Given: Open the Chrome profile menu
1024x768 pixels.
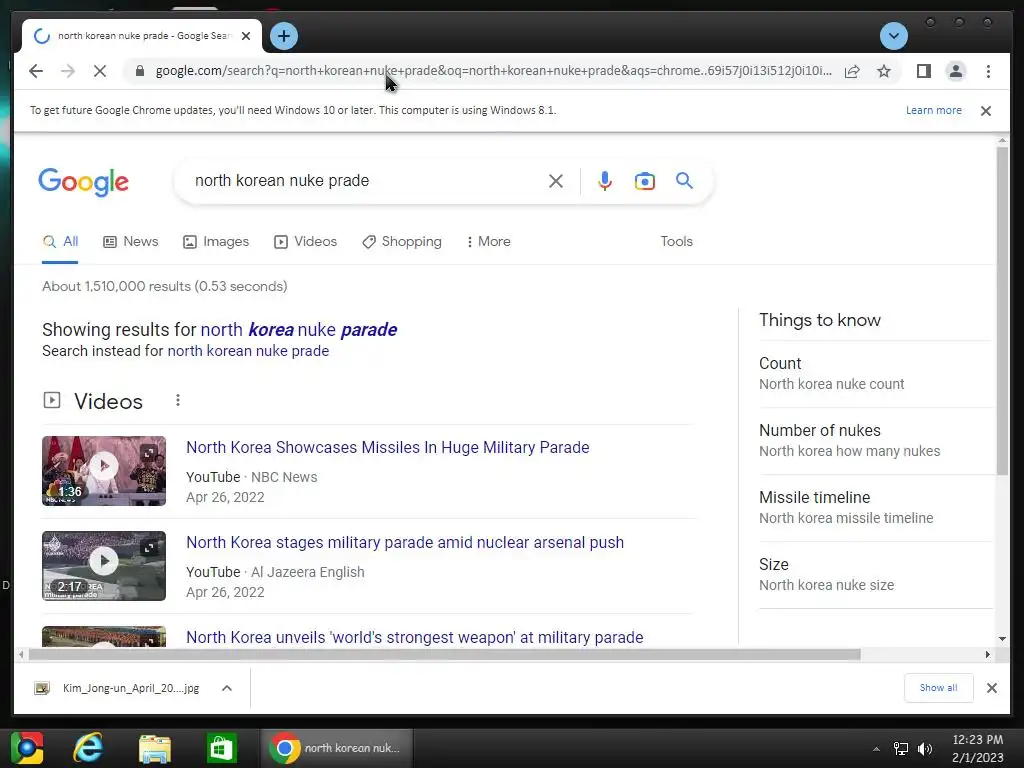Looking at the screenshot, I should coord(955,71).
